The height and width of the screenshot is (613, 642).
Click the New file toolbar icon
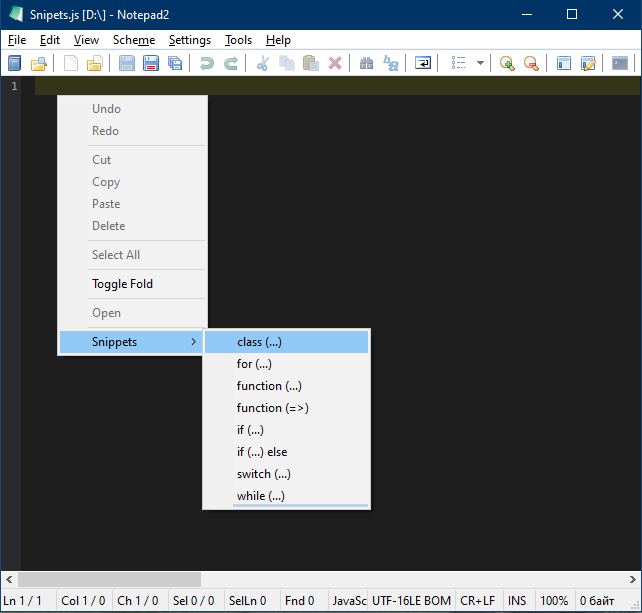click(15, 63)
